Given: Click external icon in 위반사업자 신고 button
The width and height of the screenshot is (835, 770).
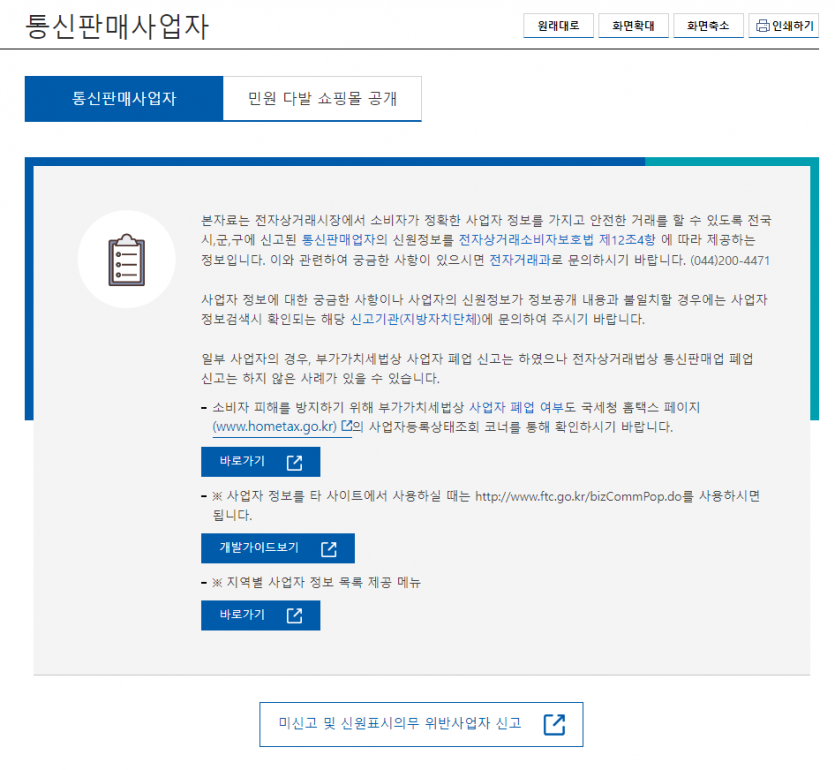Looking at the screenshot, I should point(554,725).
